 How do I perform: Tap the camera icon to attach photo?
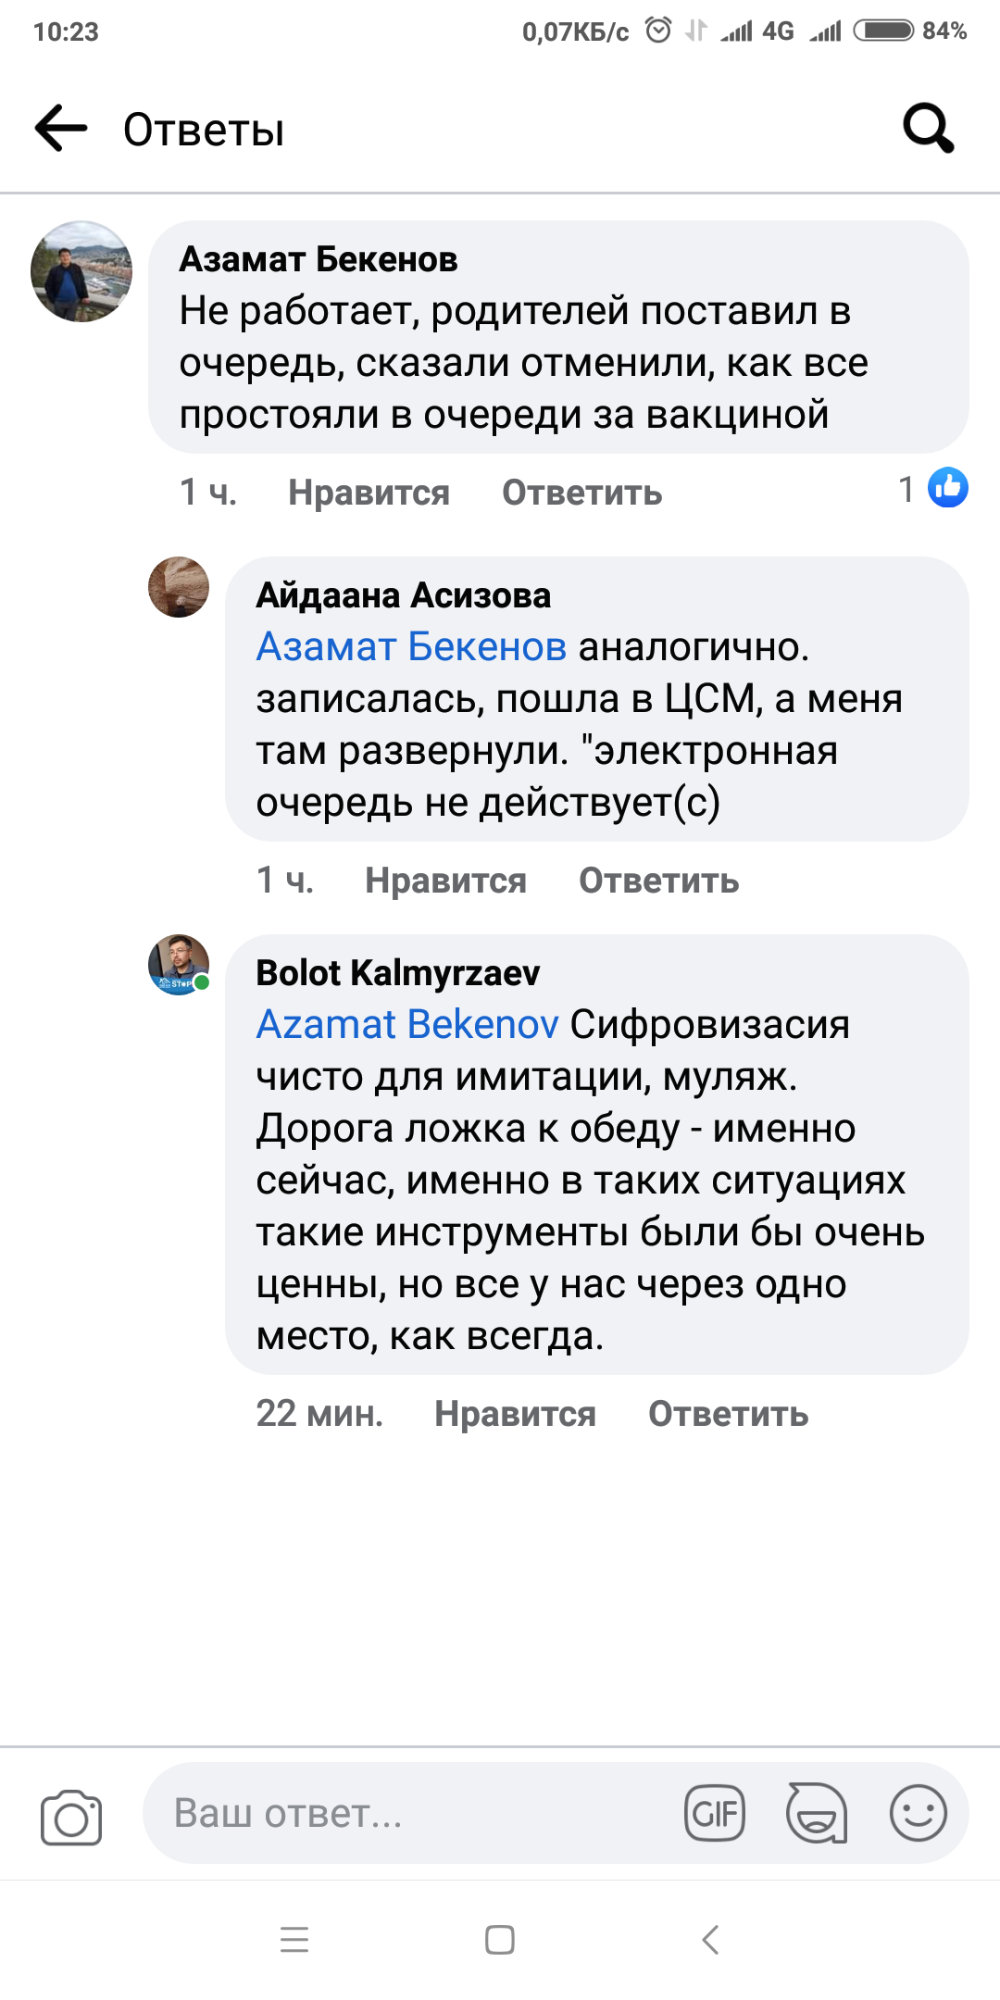[71, 1816]
